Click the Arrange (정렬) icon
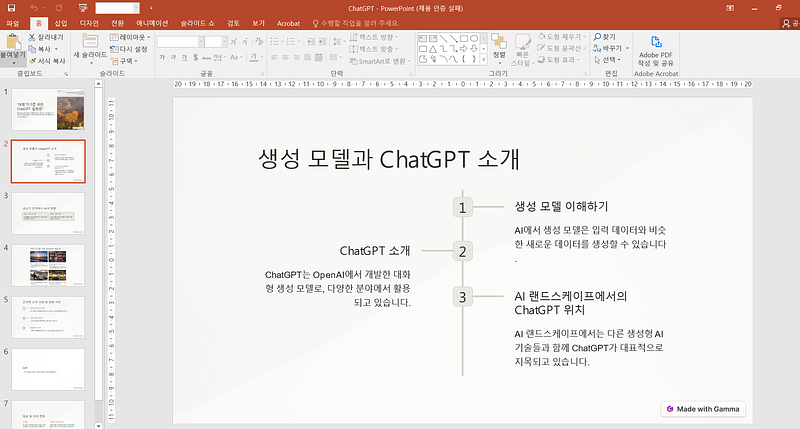The image size is (800, 429). 499,42
